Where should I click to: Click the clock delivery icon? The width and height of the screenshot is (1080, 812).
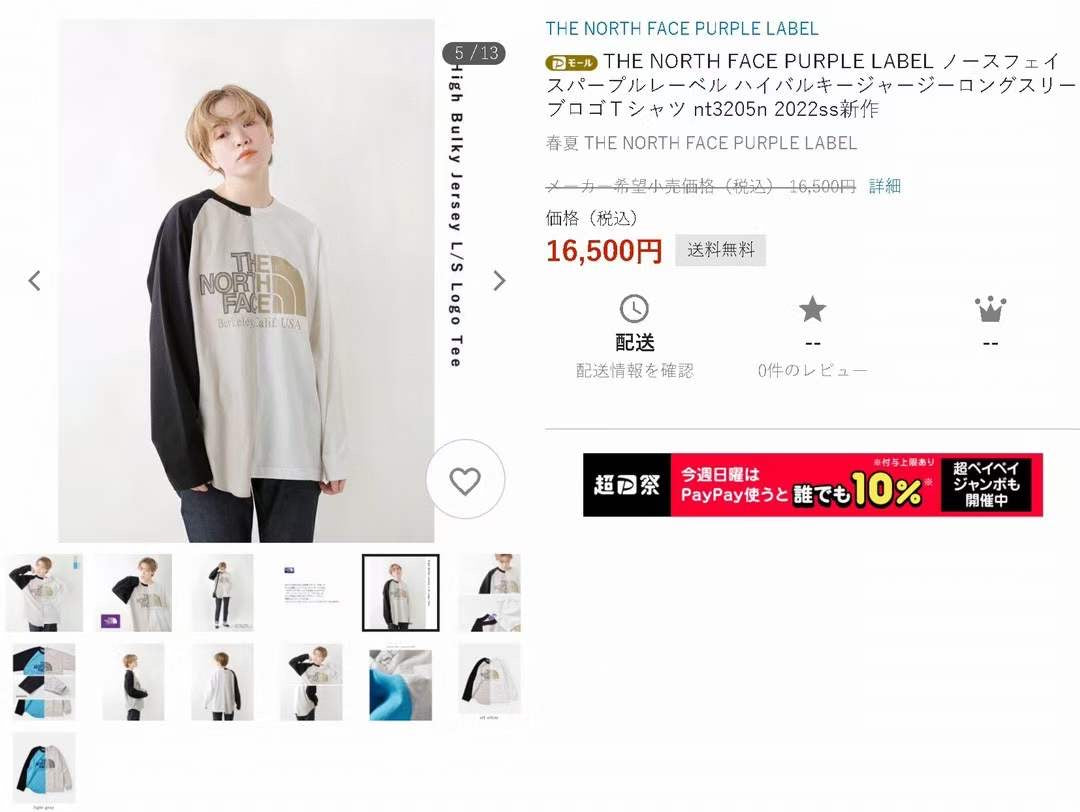[x=634, y=309]
